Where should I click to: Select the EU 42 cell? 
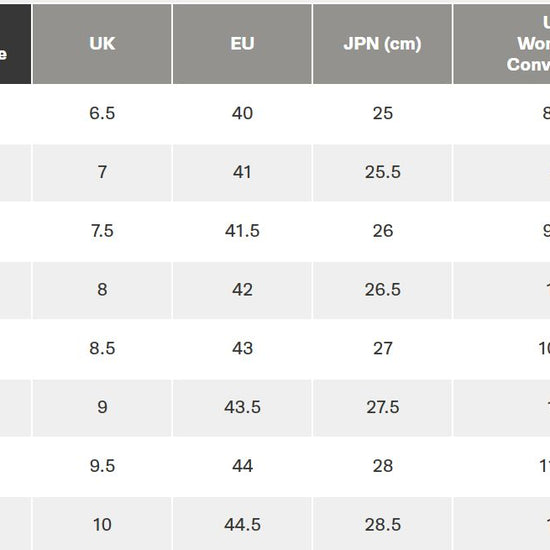pos(242,290)
